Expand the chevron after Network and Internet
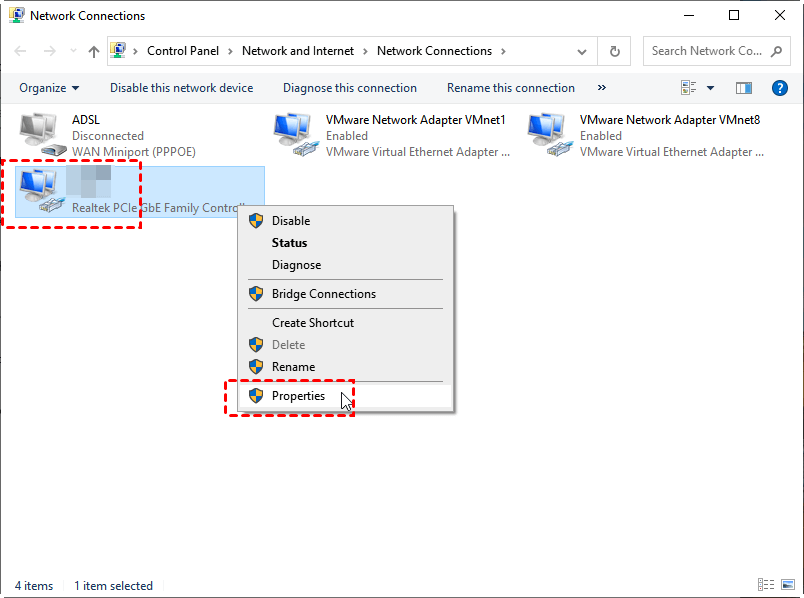The image size is (804, 598). click(365, 51)
